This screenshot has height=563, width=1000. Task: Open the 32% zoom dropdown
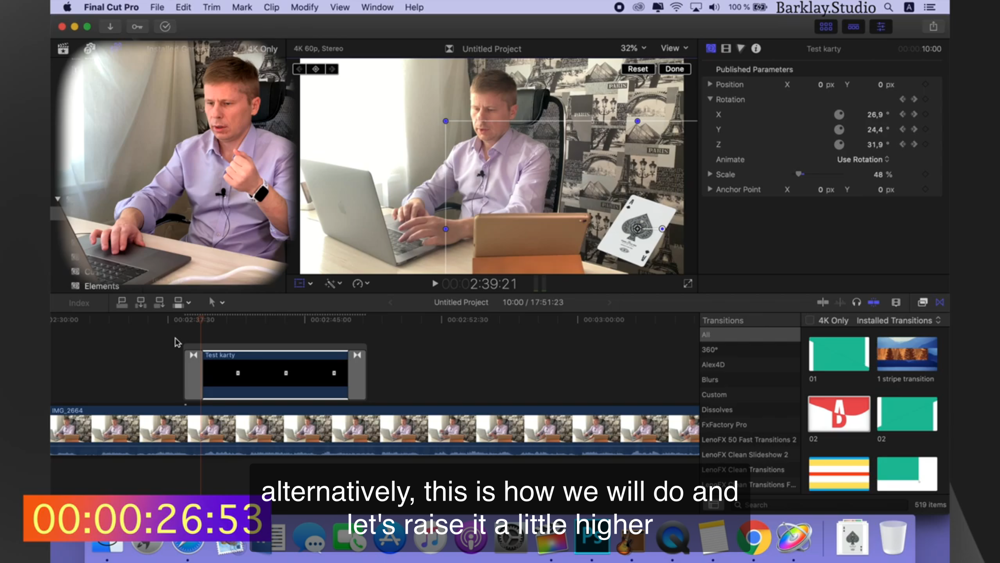pyautogui.click(x=633, y=48)
